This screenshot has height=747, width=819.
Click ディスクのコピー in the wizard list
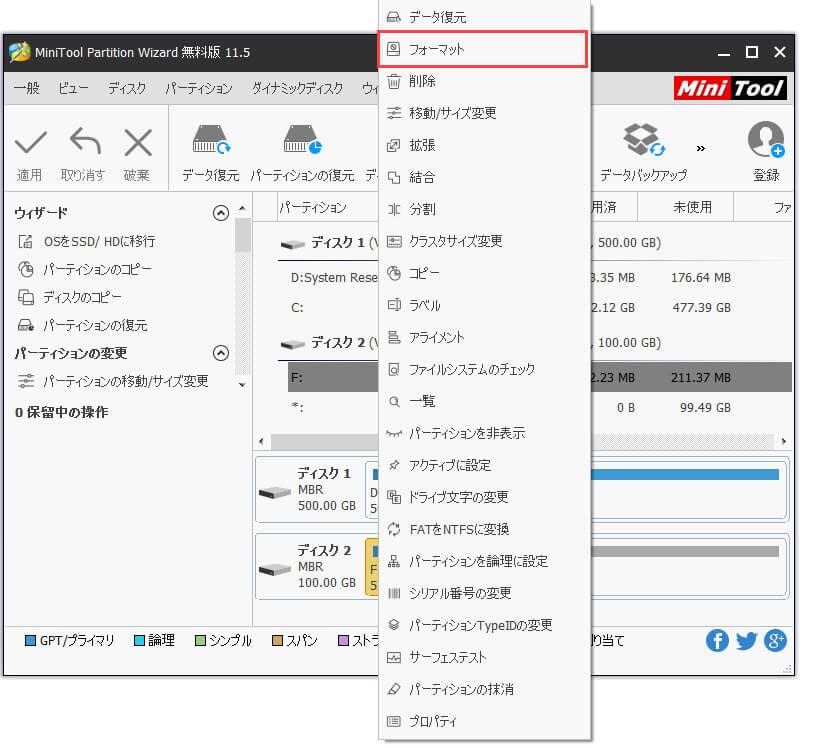pyautogui.click(x=82, y=297)
